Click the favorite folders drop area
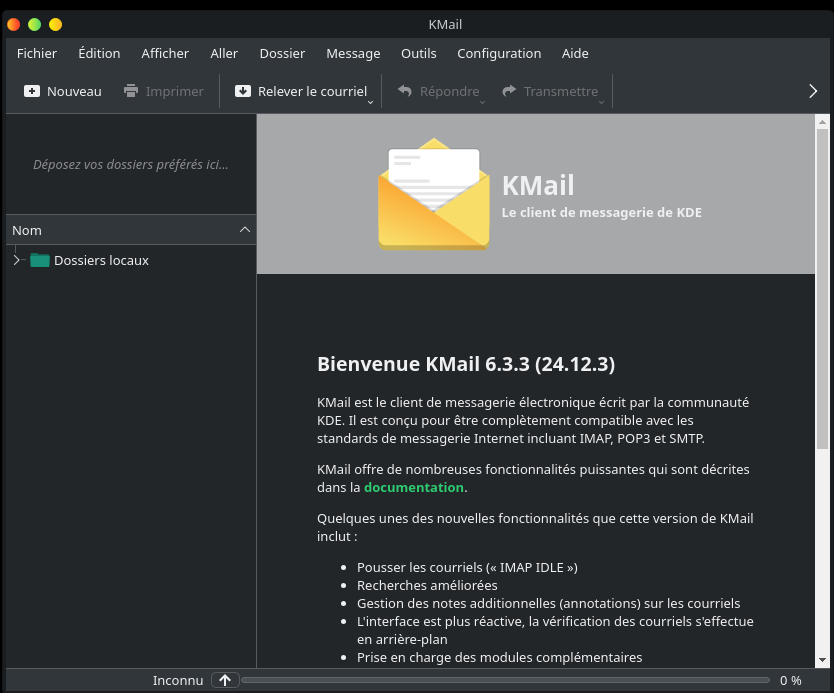 pos(130,164)
